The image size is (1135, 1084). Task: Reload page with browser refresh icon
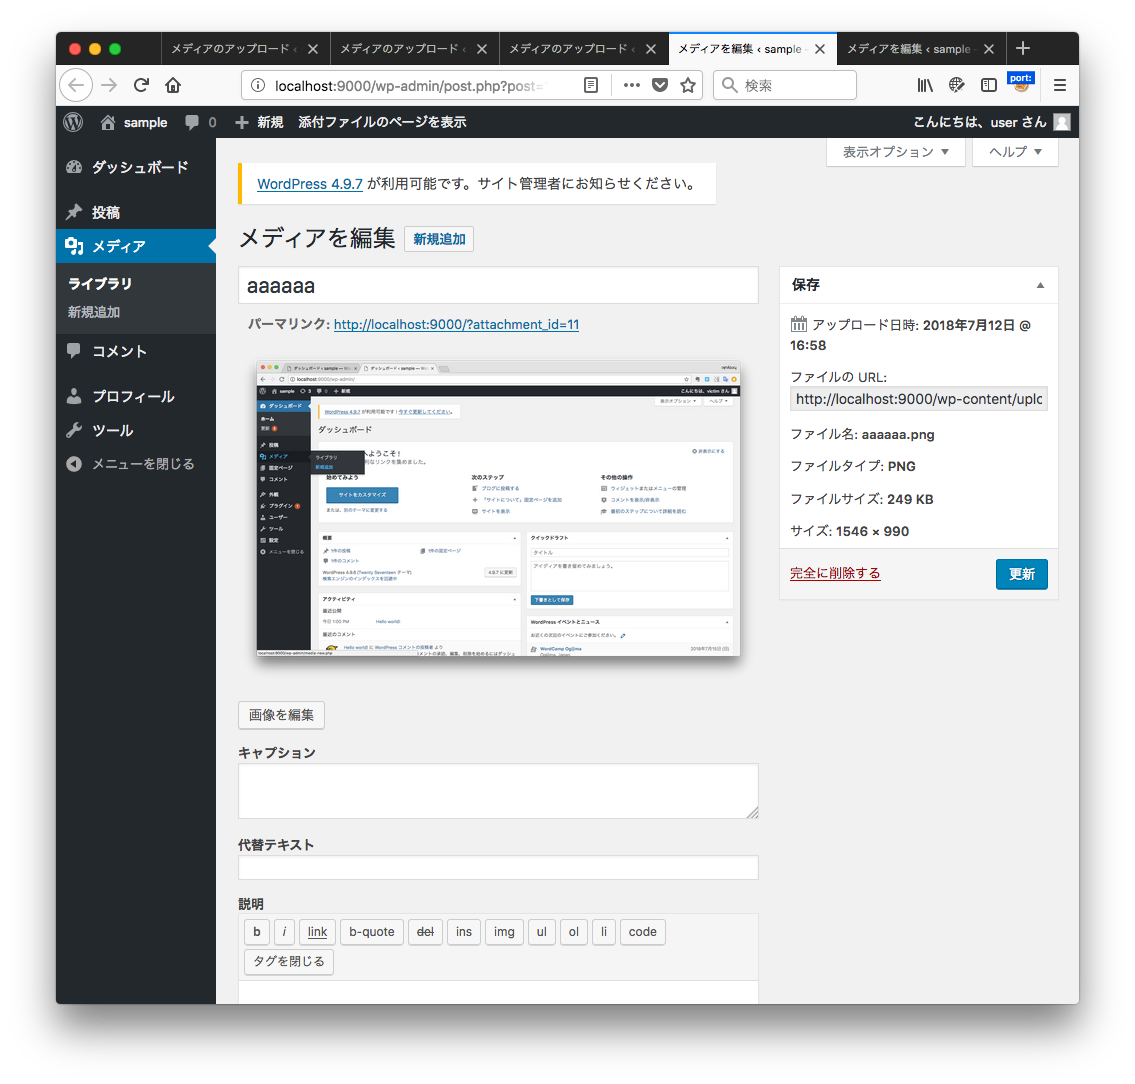point(140,86)
